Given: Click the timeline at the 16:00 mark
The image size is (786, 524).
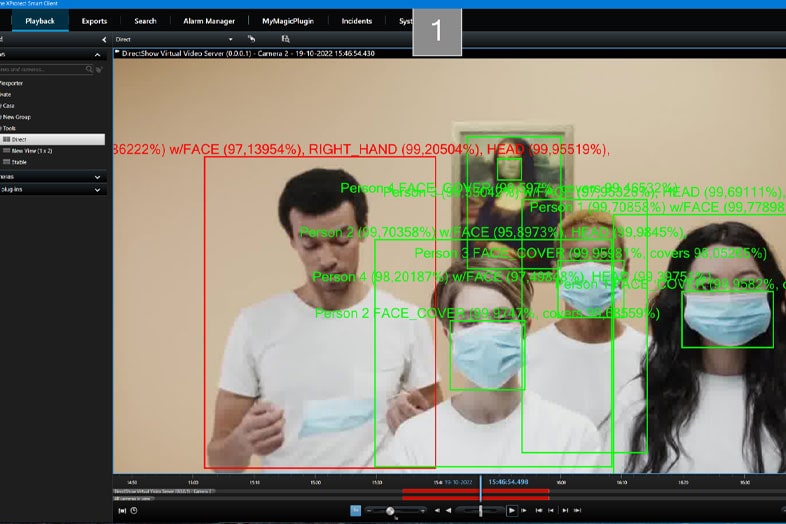Looking at the screenshot, I should click(561, 482).
